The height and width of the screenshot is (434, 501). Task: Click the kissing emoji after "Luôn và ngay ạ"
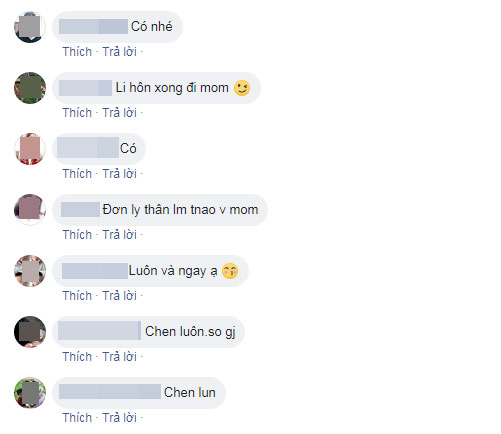point(230,271)
